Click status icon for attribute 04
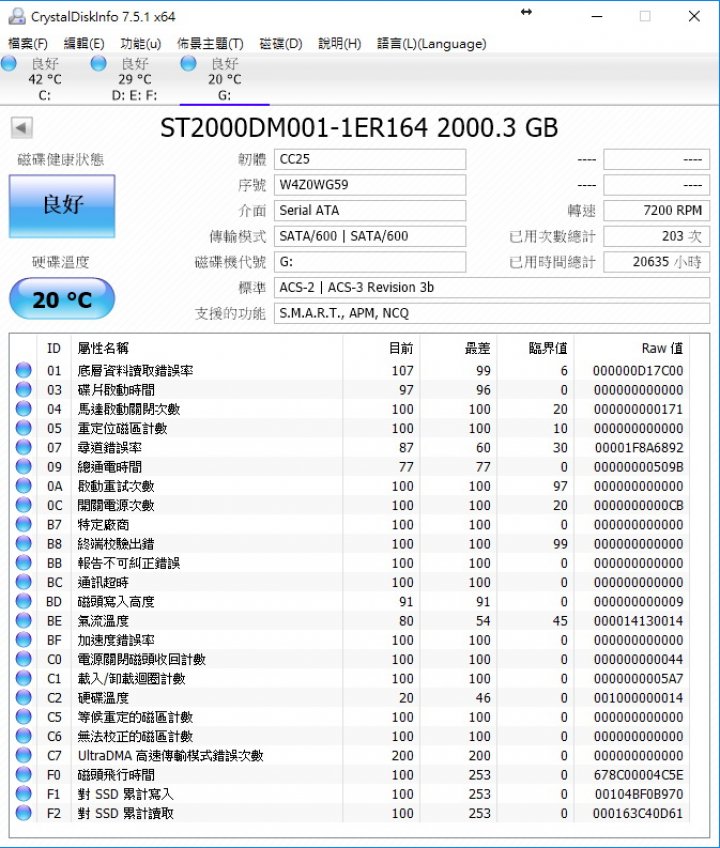The height and width of the screenshot is (848, 720). (23, 409)
